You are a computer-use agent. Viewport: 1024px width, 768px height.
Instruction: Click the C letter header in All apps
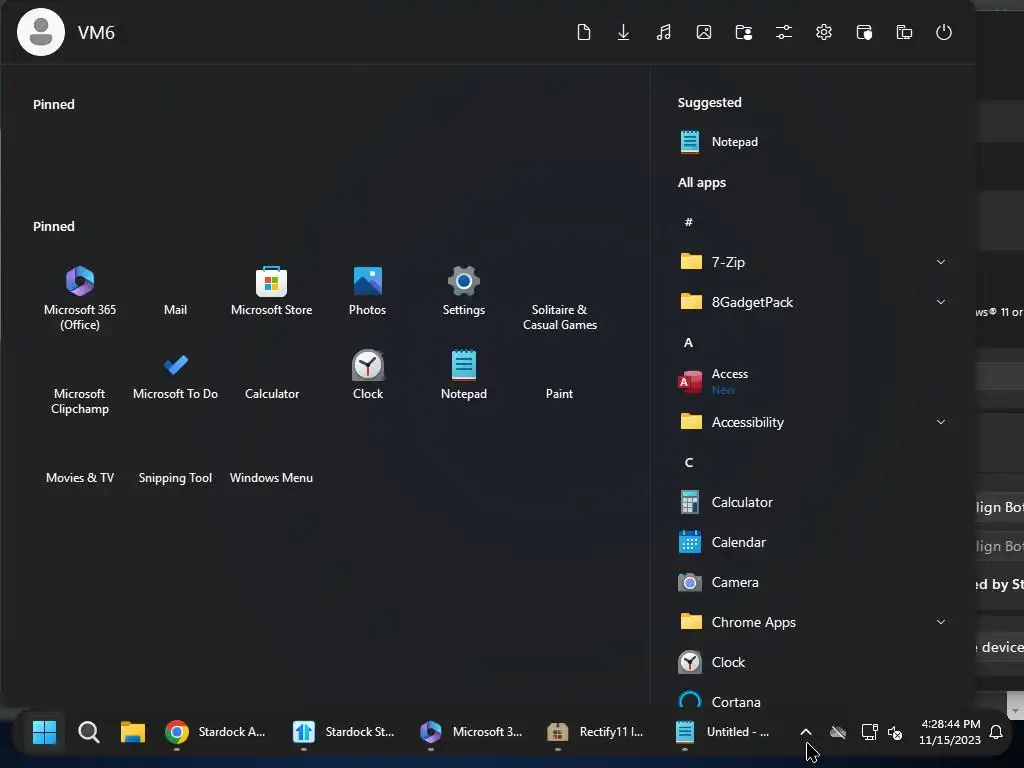point(688,462)
